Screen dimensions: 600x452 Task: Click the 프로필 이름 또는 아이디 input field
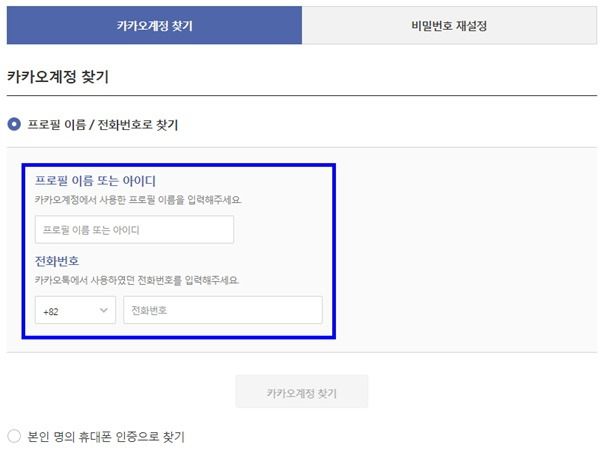tap(134, 230)
